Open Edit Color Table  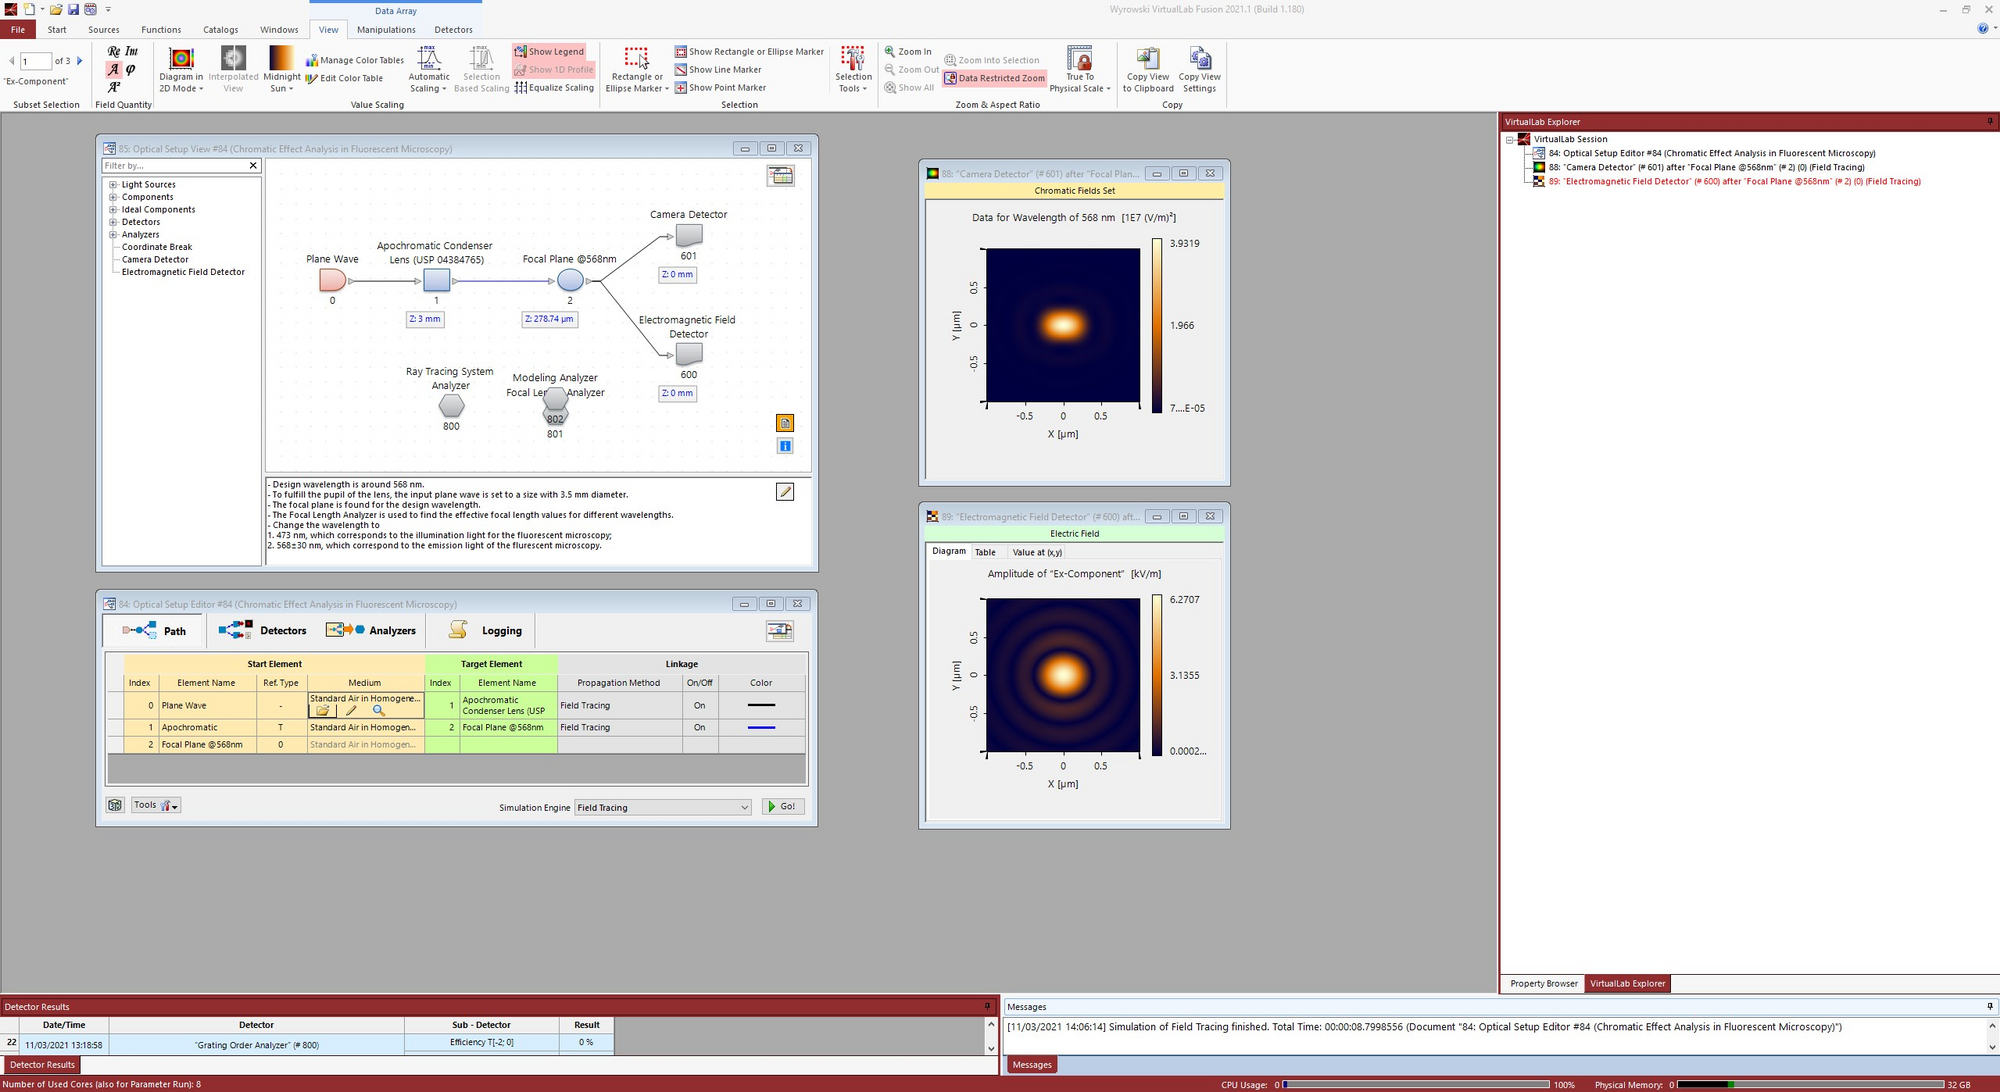click(x=345, y=78)
